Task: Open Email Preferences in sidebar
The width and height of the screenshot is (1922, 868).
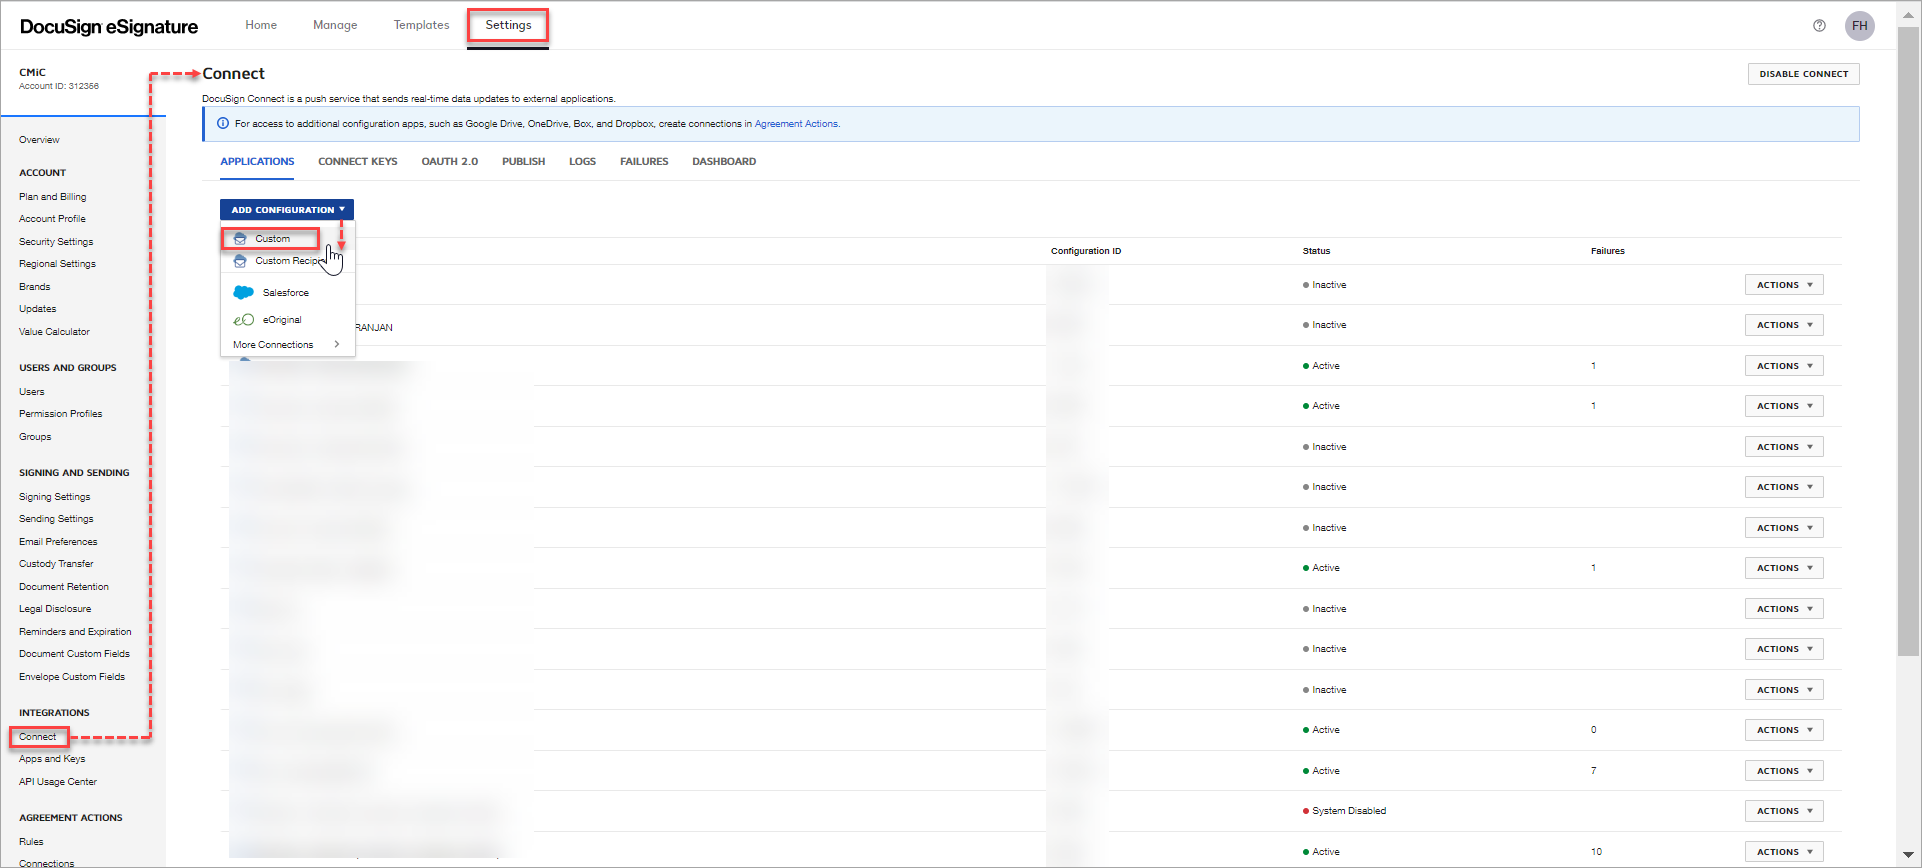Action: pyautogui.click(x=58, y=542)
